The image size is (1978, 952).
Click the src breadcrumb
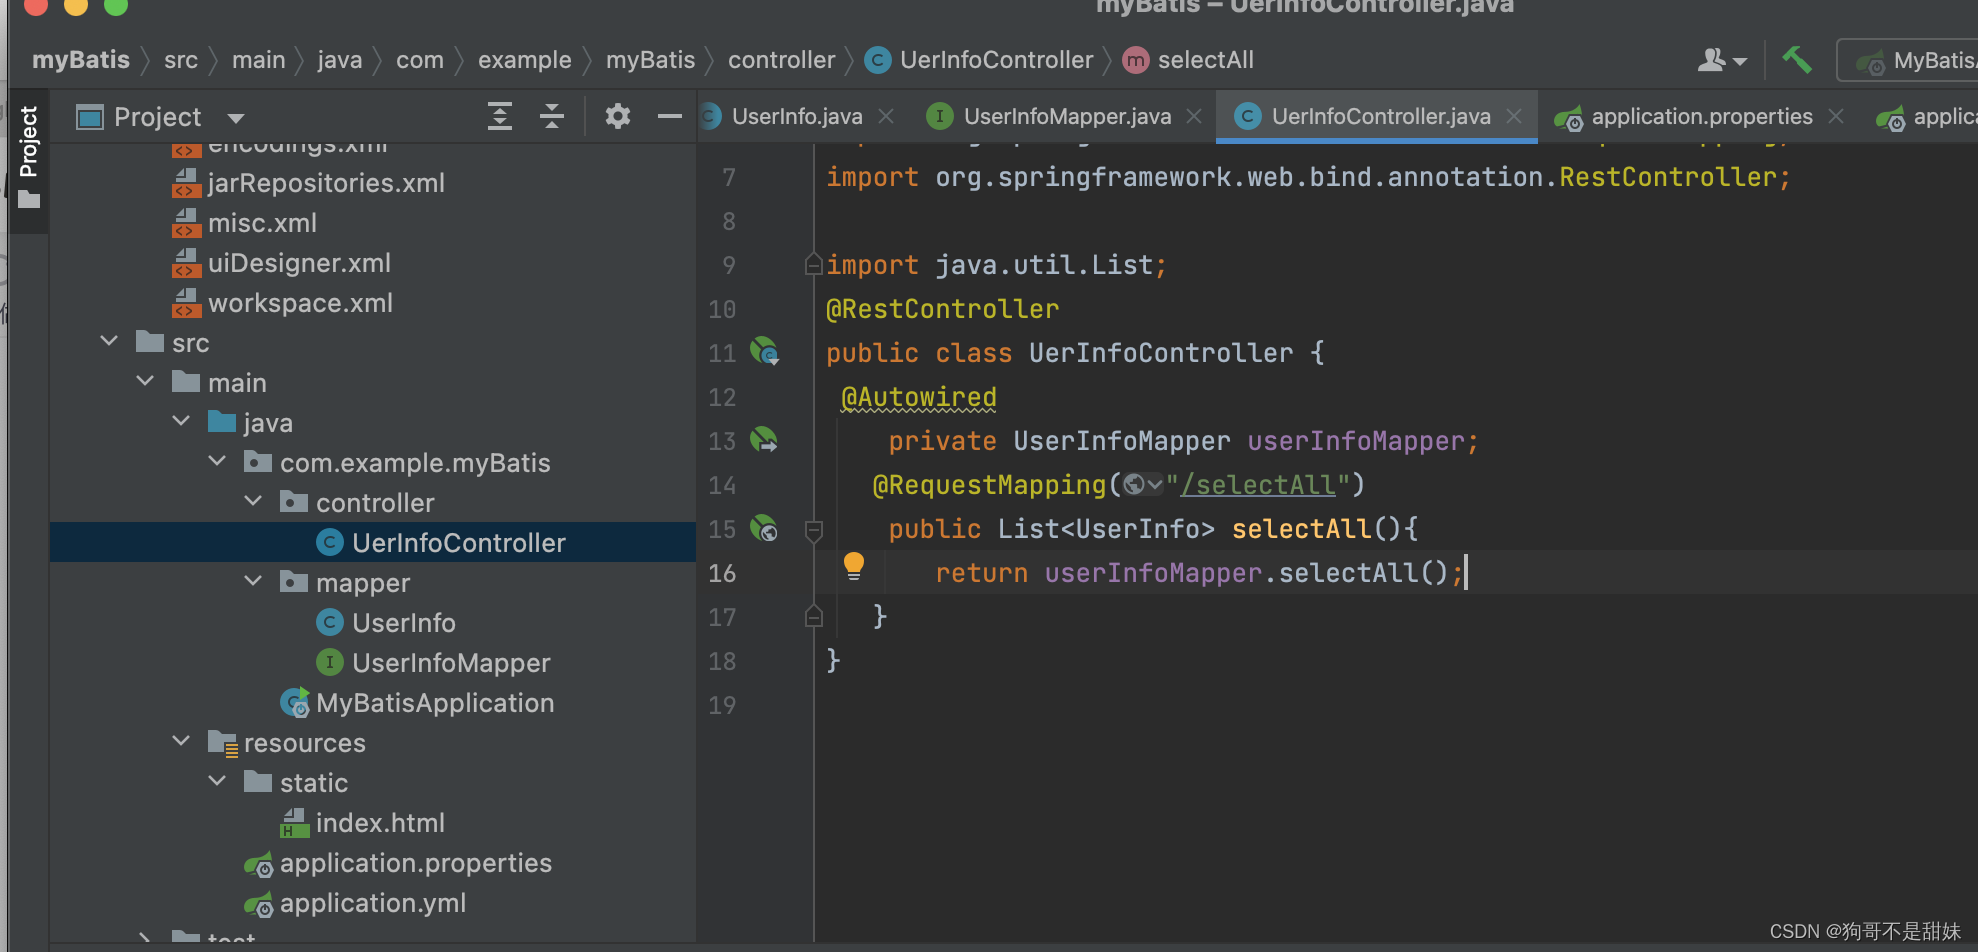(x=181, y=60)
